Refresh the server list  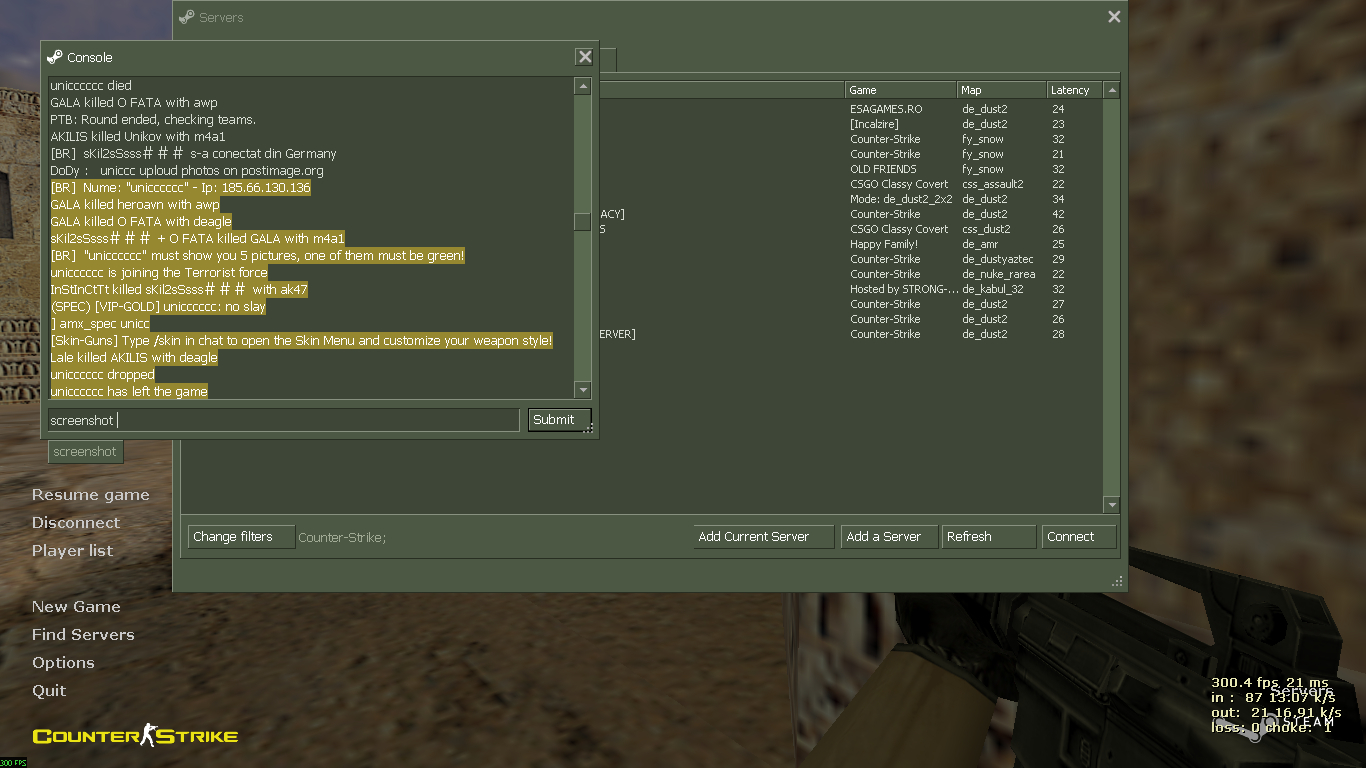point(989,537)
